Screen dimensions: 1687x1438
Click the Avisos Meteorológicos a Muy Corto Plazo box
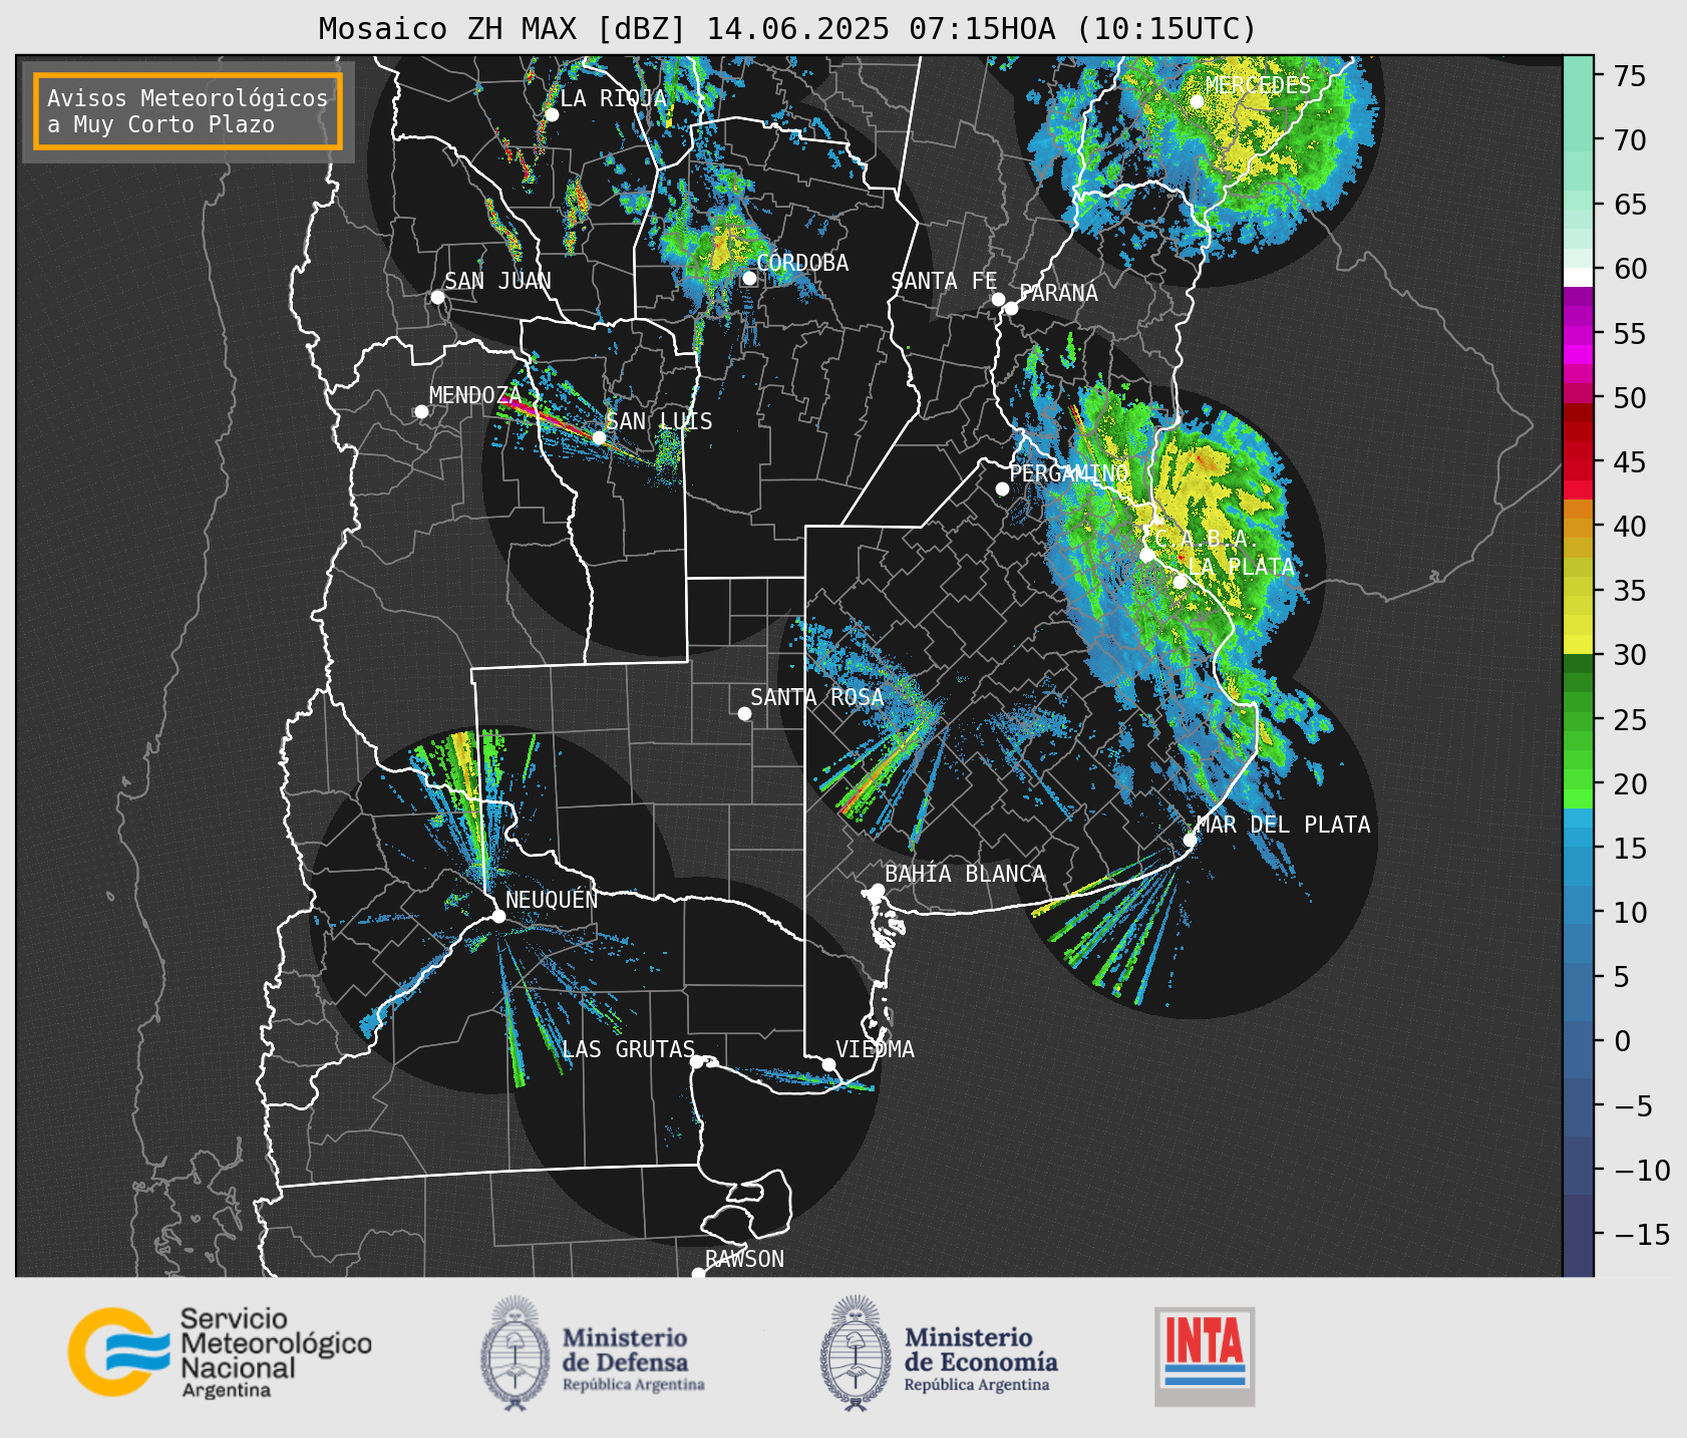tap(188, 111)
